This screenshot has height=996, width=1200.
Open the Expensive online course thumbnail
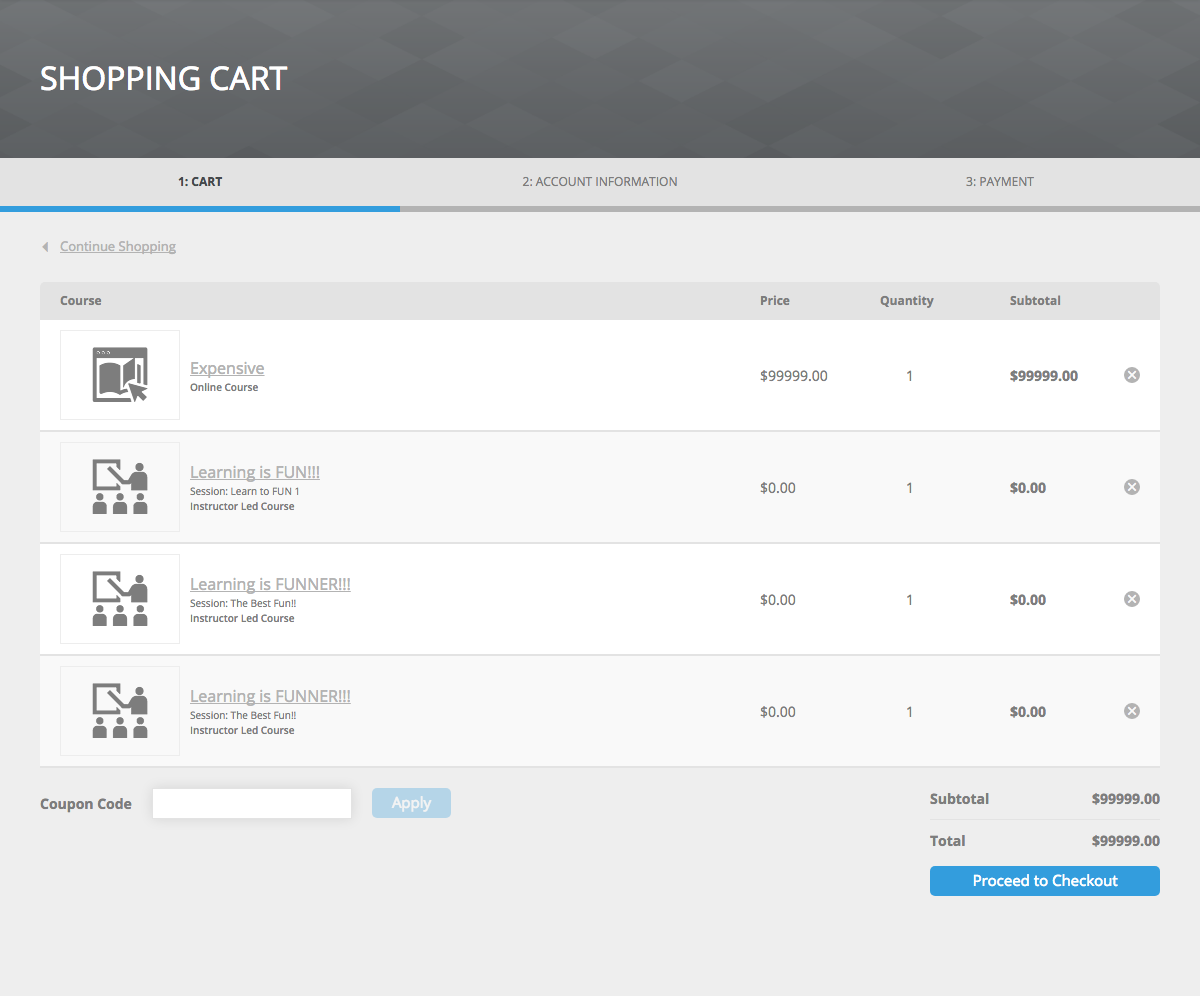pos(120,375)
